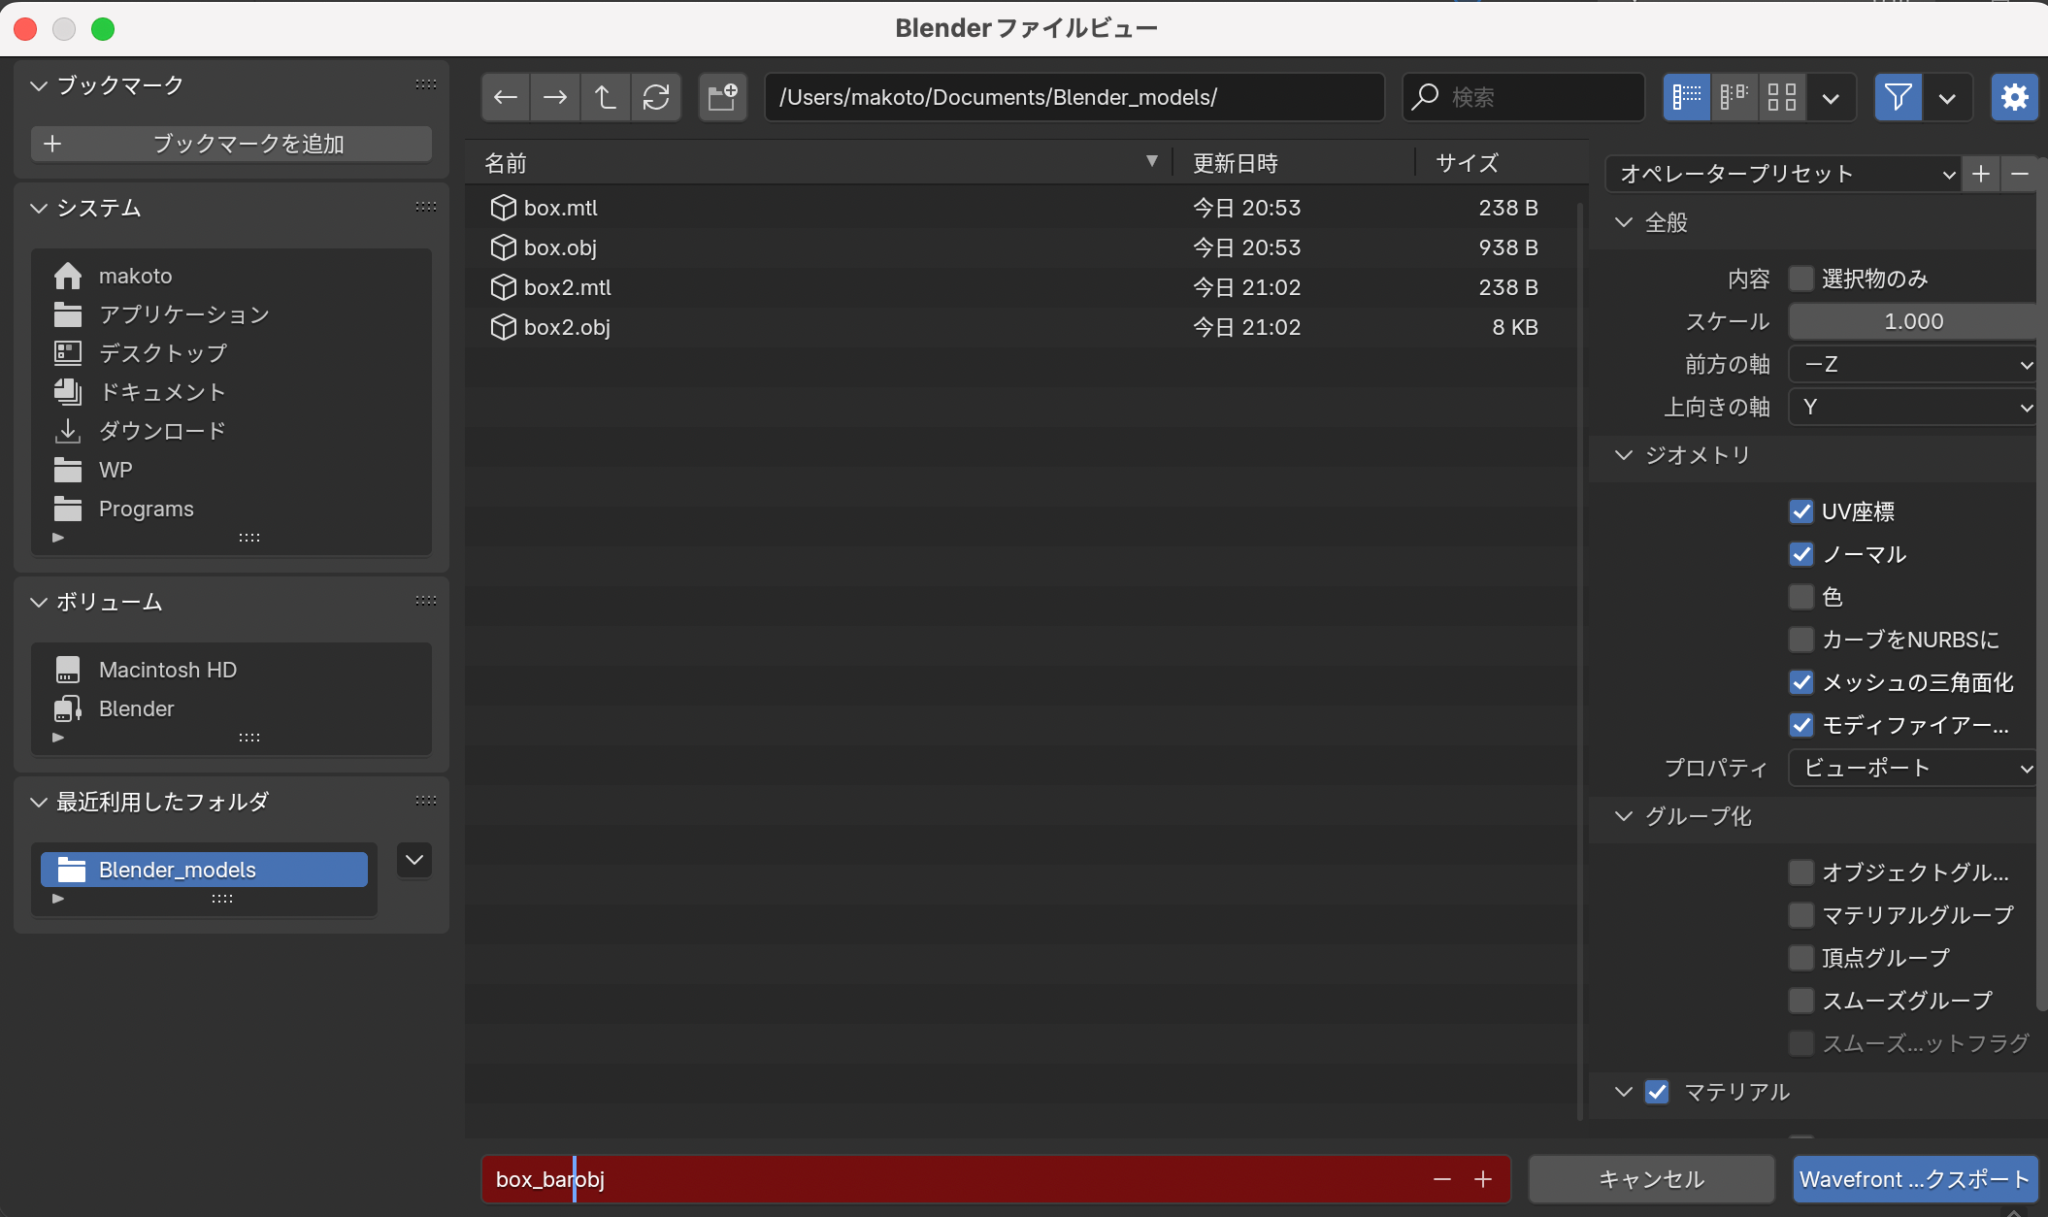2048x1217 pixels.
Task: Collapse the ジオメトリ section
Action: click(x=1624, y=455)
